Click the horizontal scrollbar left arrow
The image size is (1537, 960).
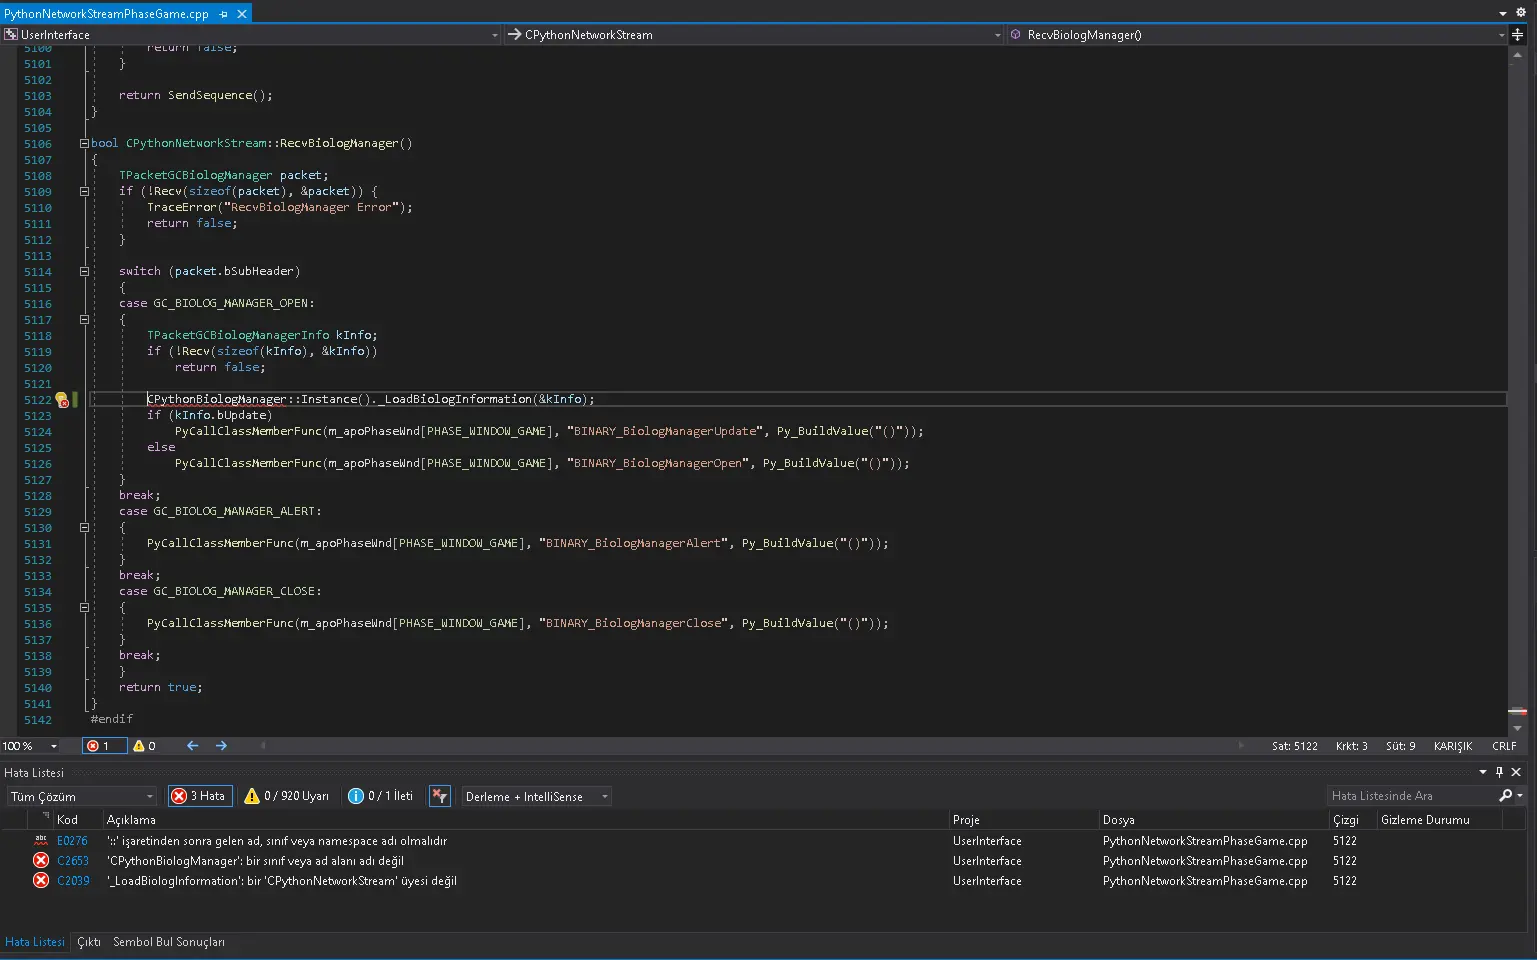tap(263, 746)
